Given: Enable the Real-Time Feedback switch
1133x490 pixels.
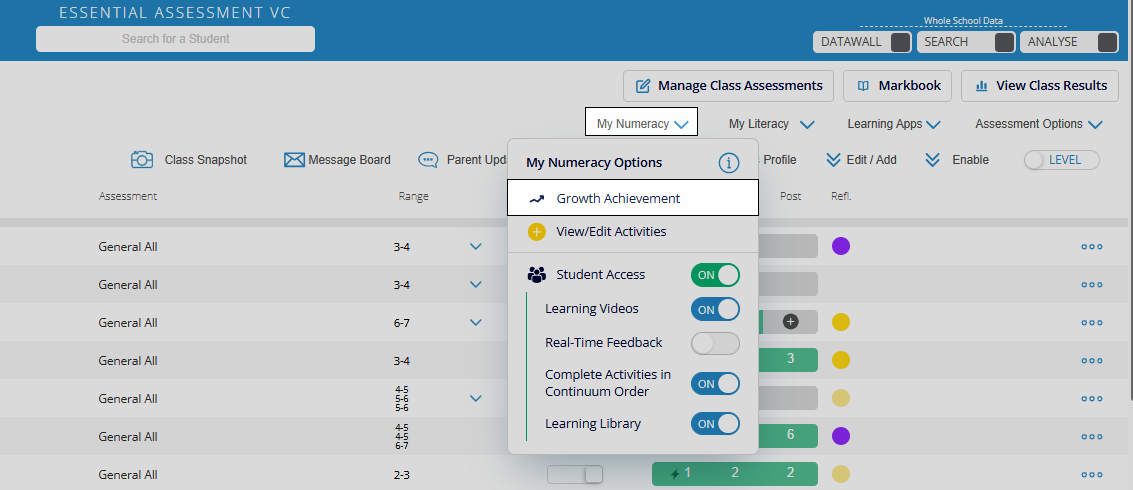Looking at the screenshot, I should click(x=715, y=343).
